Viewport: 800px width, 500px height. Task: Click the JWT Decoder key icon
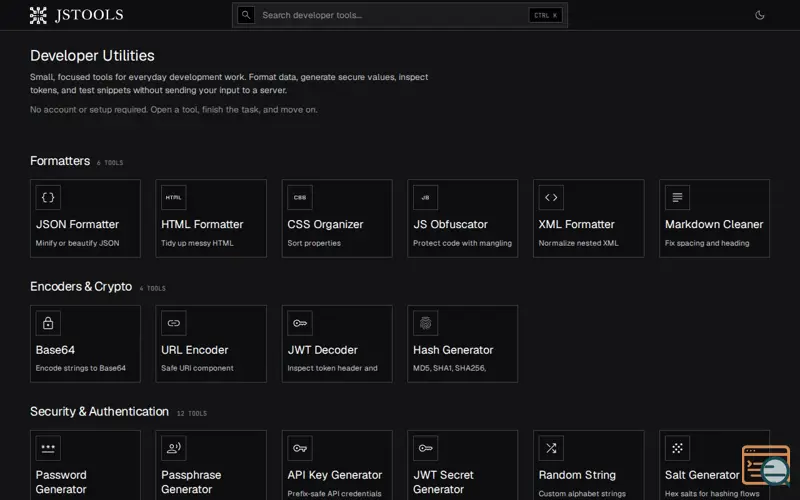[299, 323]
